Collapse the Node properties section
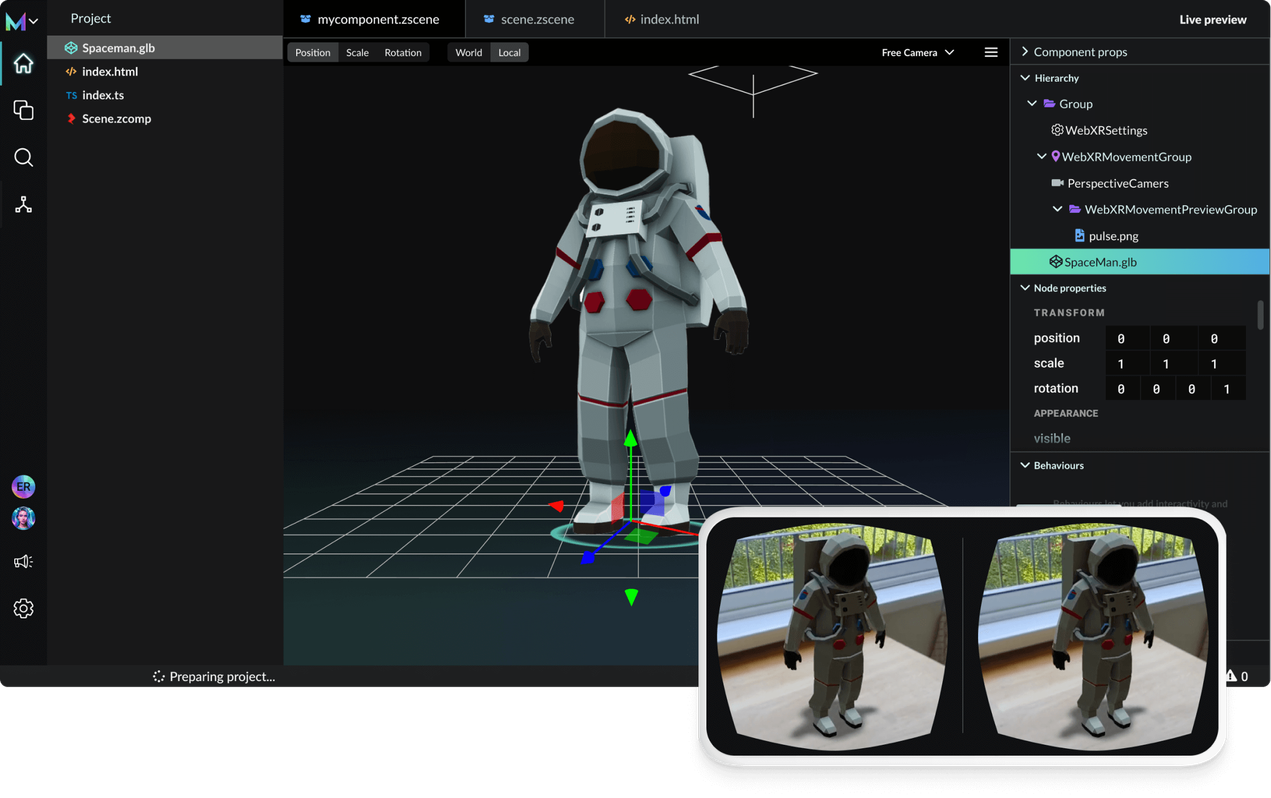Viewport: 1271px width, 798px height. click(1024, 287)
